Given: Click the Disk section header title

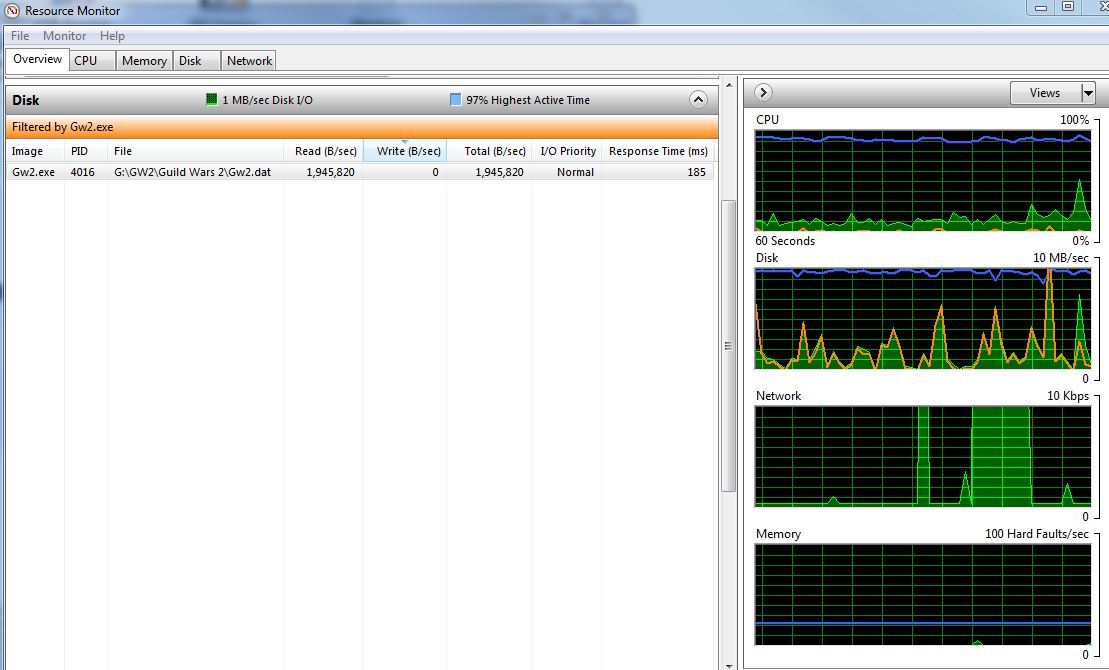Looking at the screenshot, I should (25, 100).
